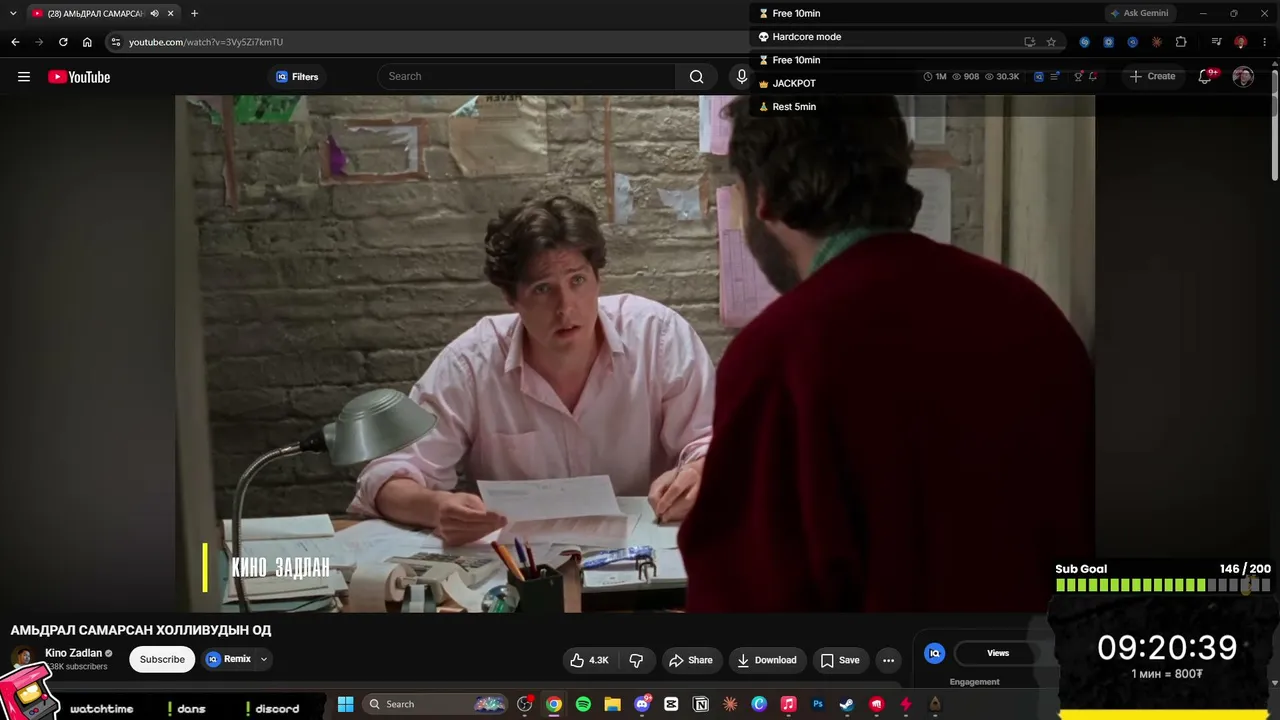Image resolution: width=1280 pixels, height=720 pixels.
Task: Open browser home page
Action: point(87,42)
